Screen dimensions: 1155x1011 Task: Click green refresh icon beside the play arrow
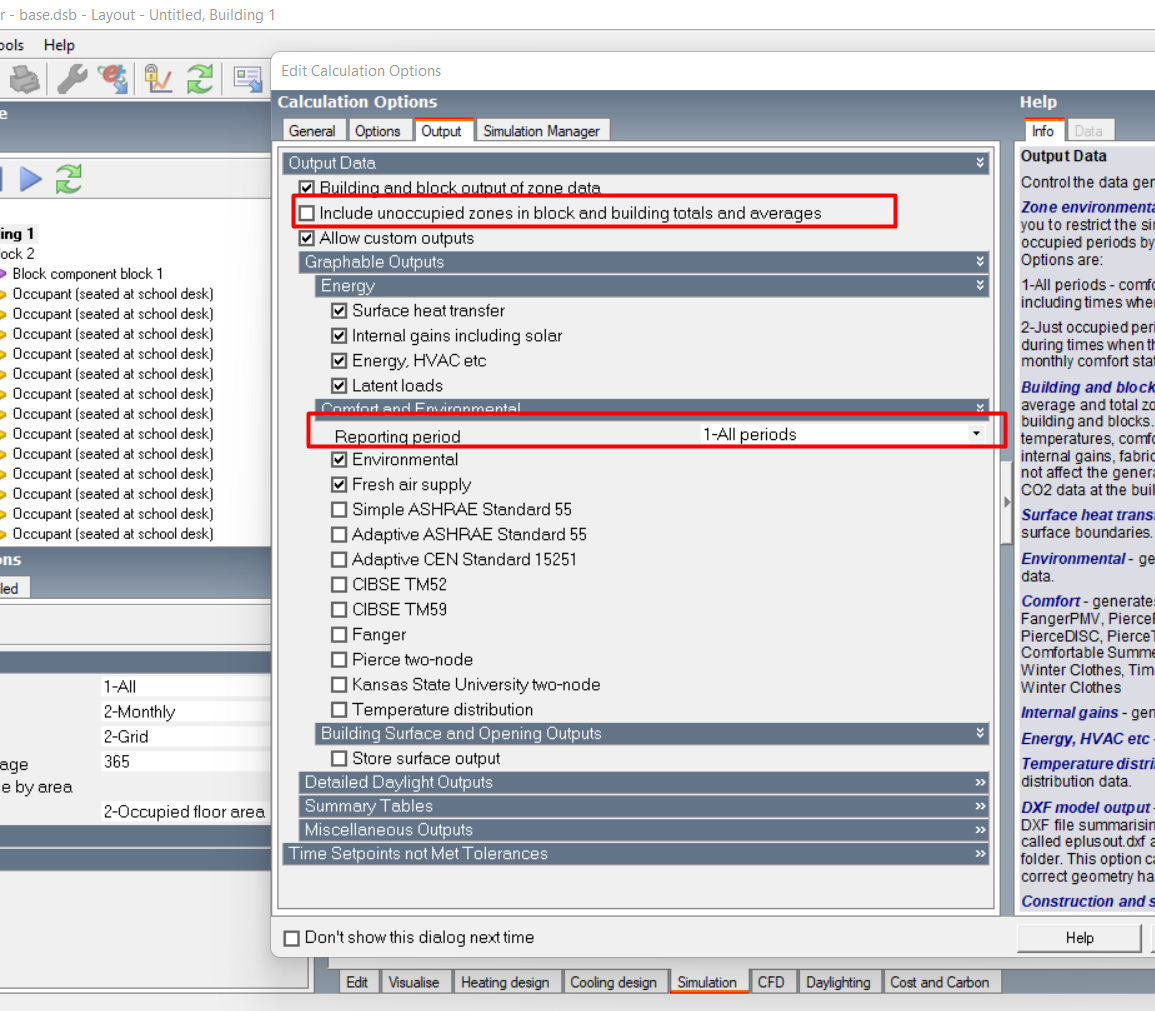[x=69, y=179]
